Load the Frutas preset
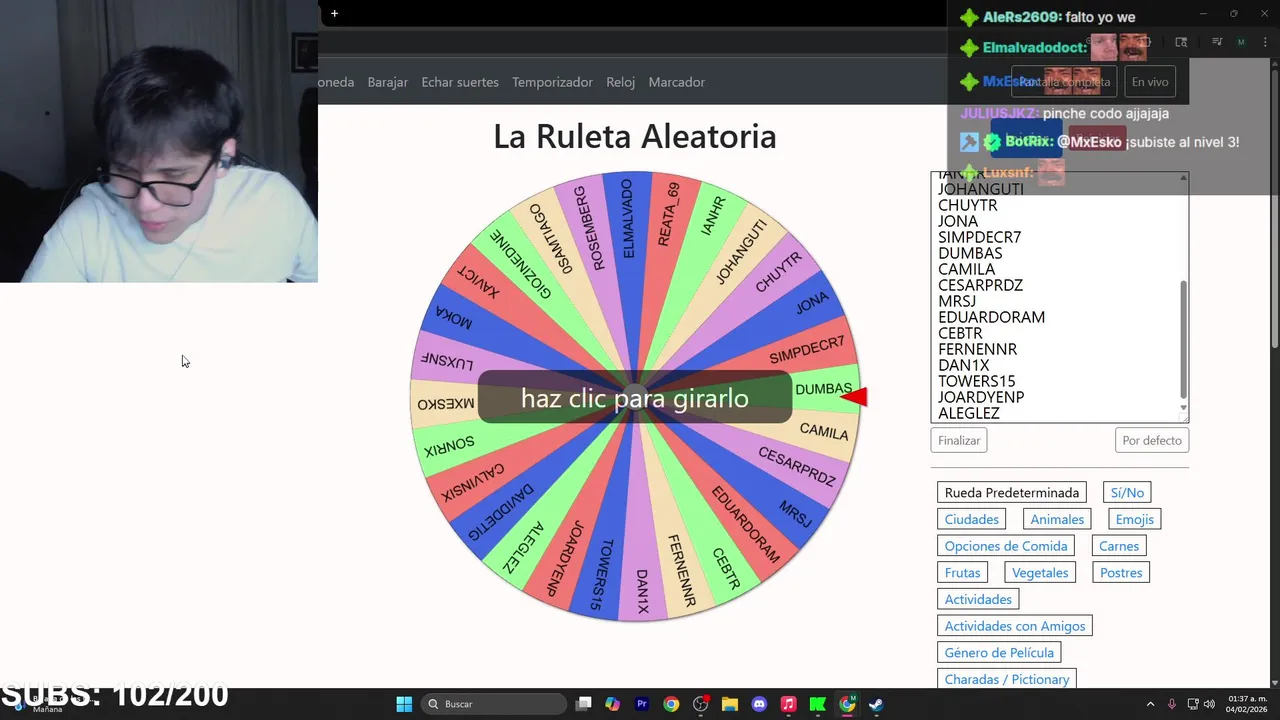This screenshot has height=720, width=1280. coord(962,572)
